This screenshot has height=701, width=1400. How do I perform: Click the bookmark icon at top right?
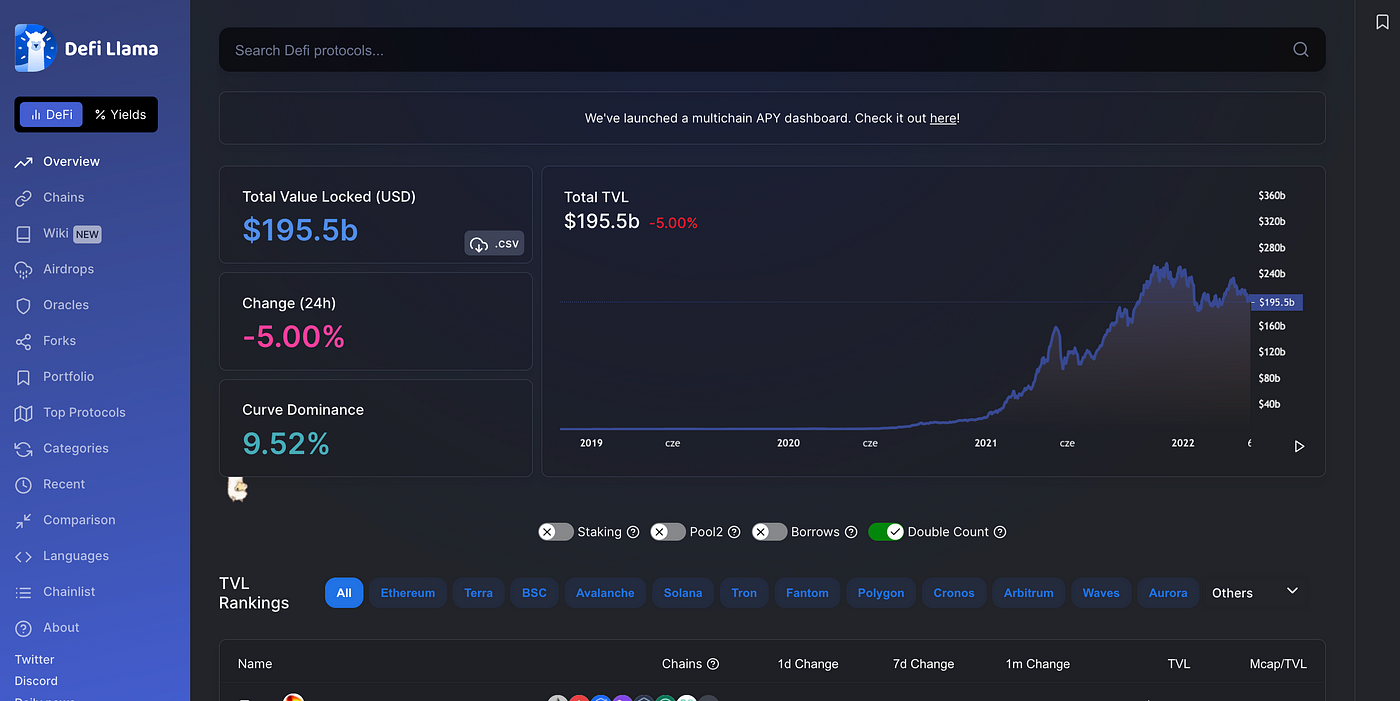1383,22
